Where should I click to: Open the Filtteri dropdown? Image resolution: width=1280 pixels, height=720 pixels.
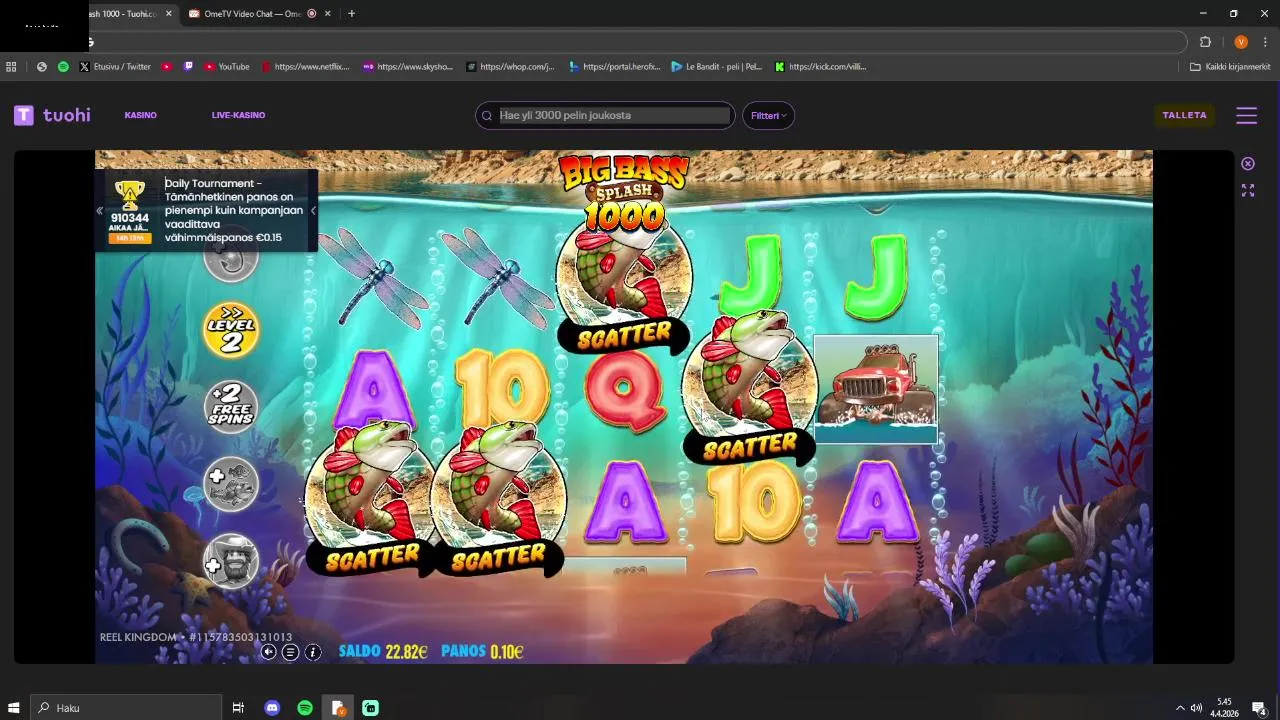[769, 115]
